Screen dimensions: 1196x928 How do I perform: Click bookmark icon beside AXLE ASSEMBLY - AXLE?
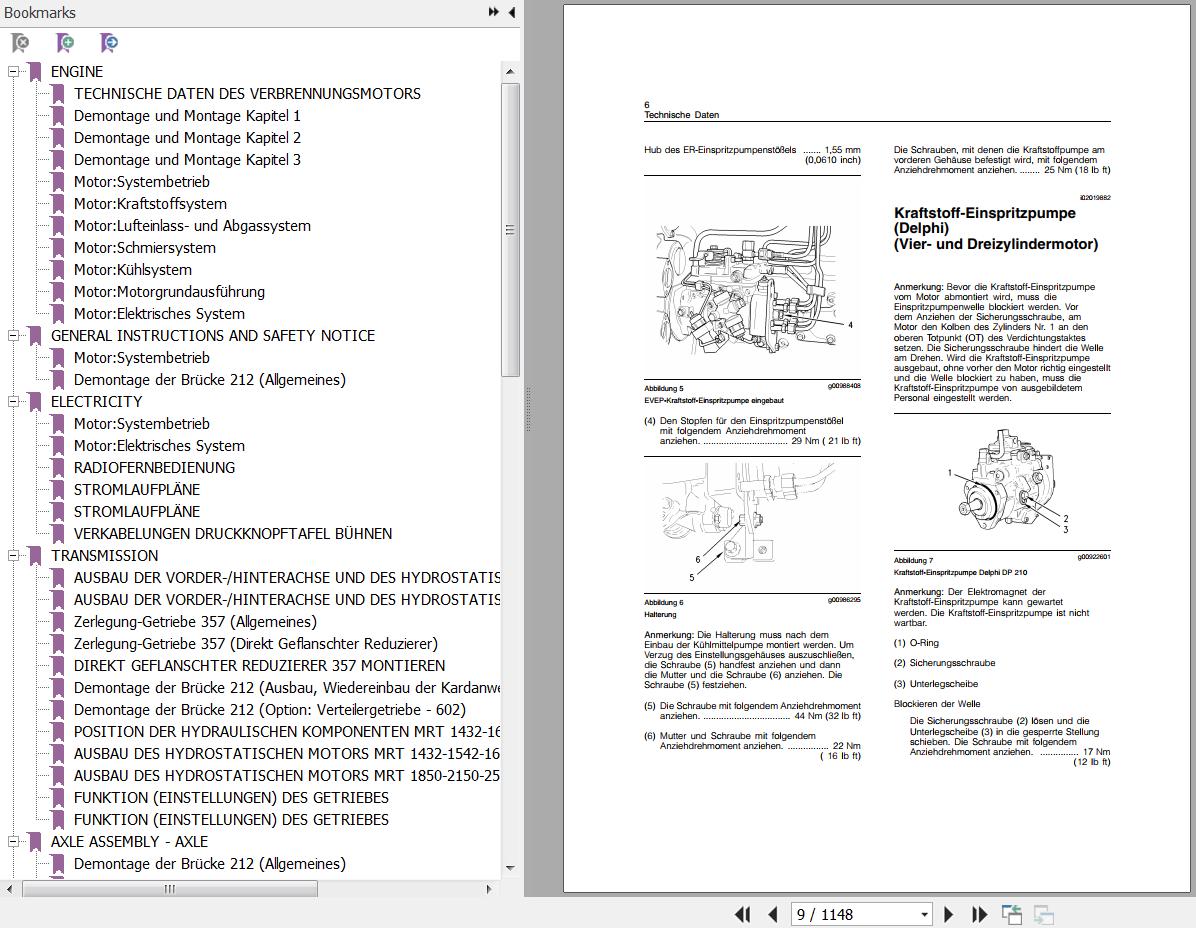click(x=35, y=842)
